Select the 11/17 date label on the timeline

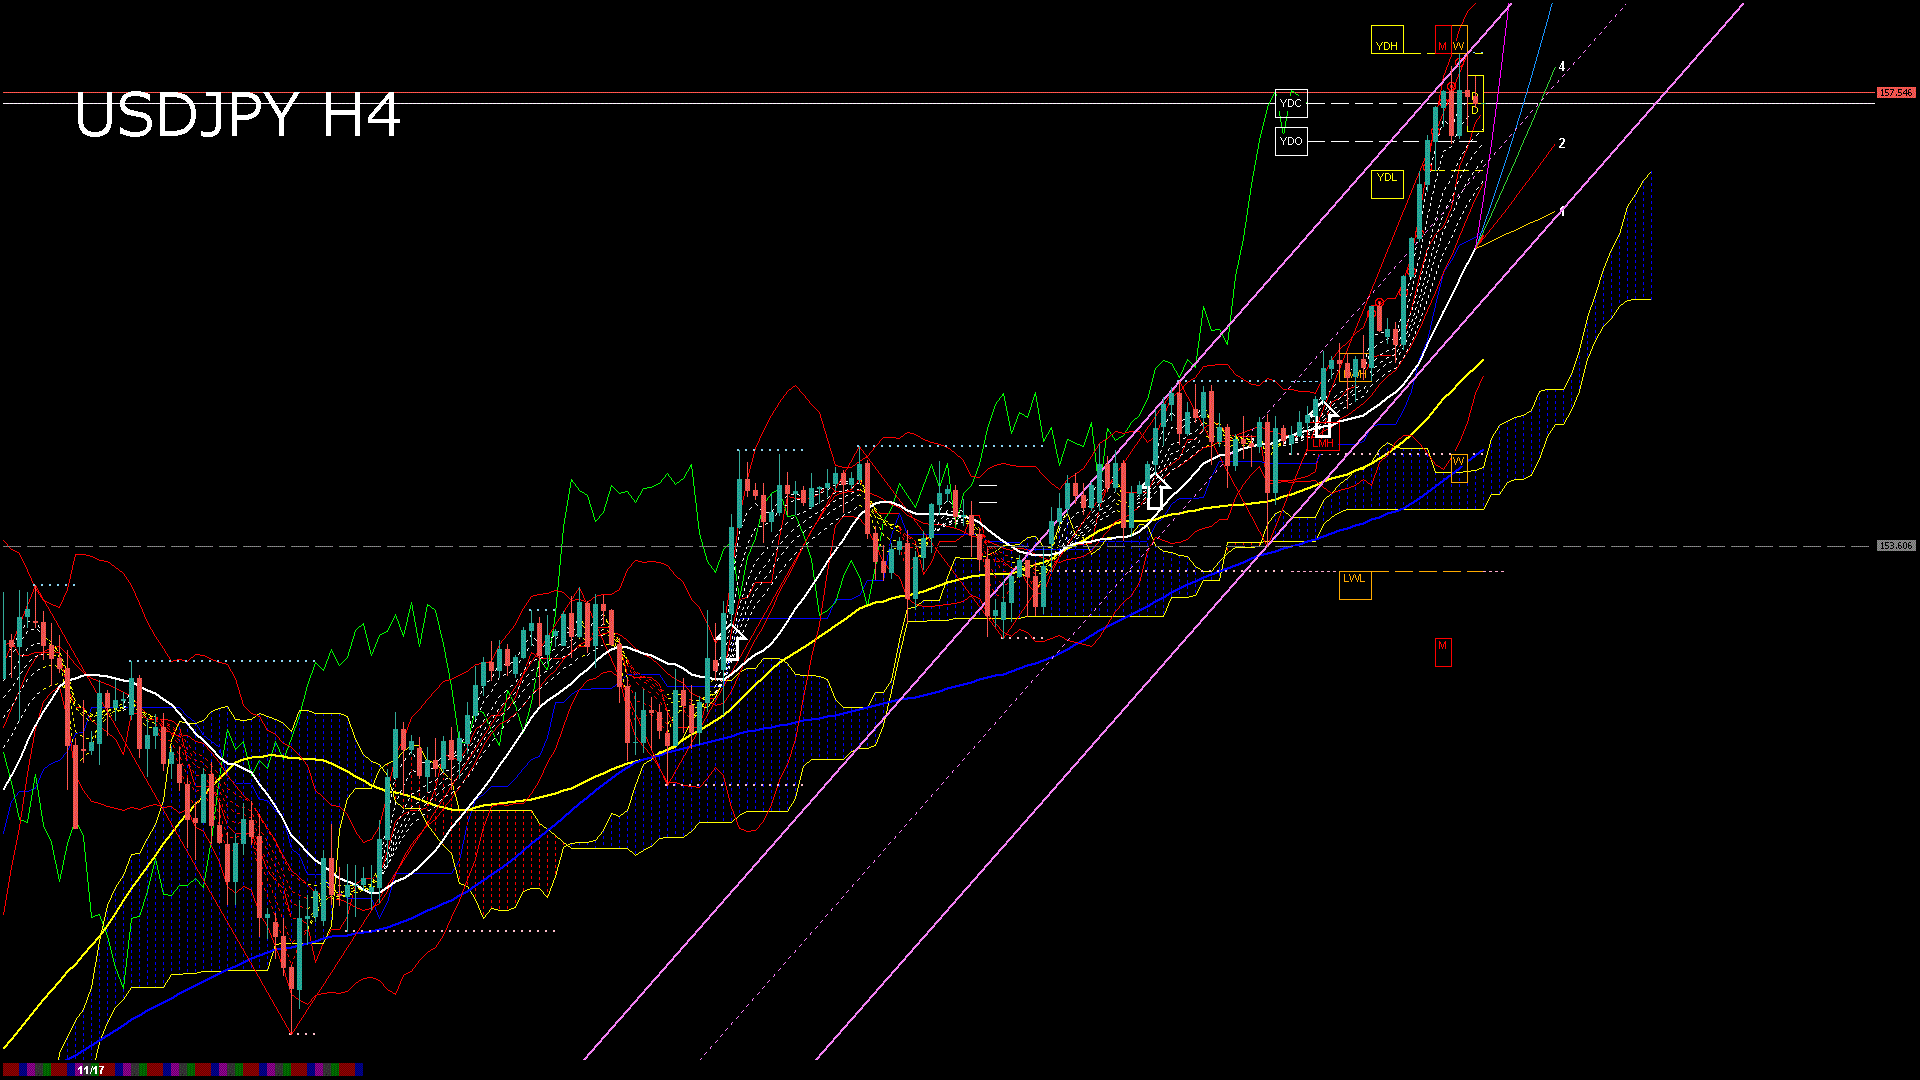91,1070
